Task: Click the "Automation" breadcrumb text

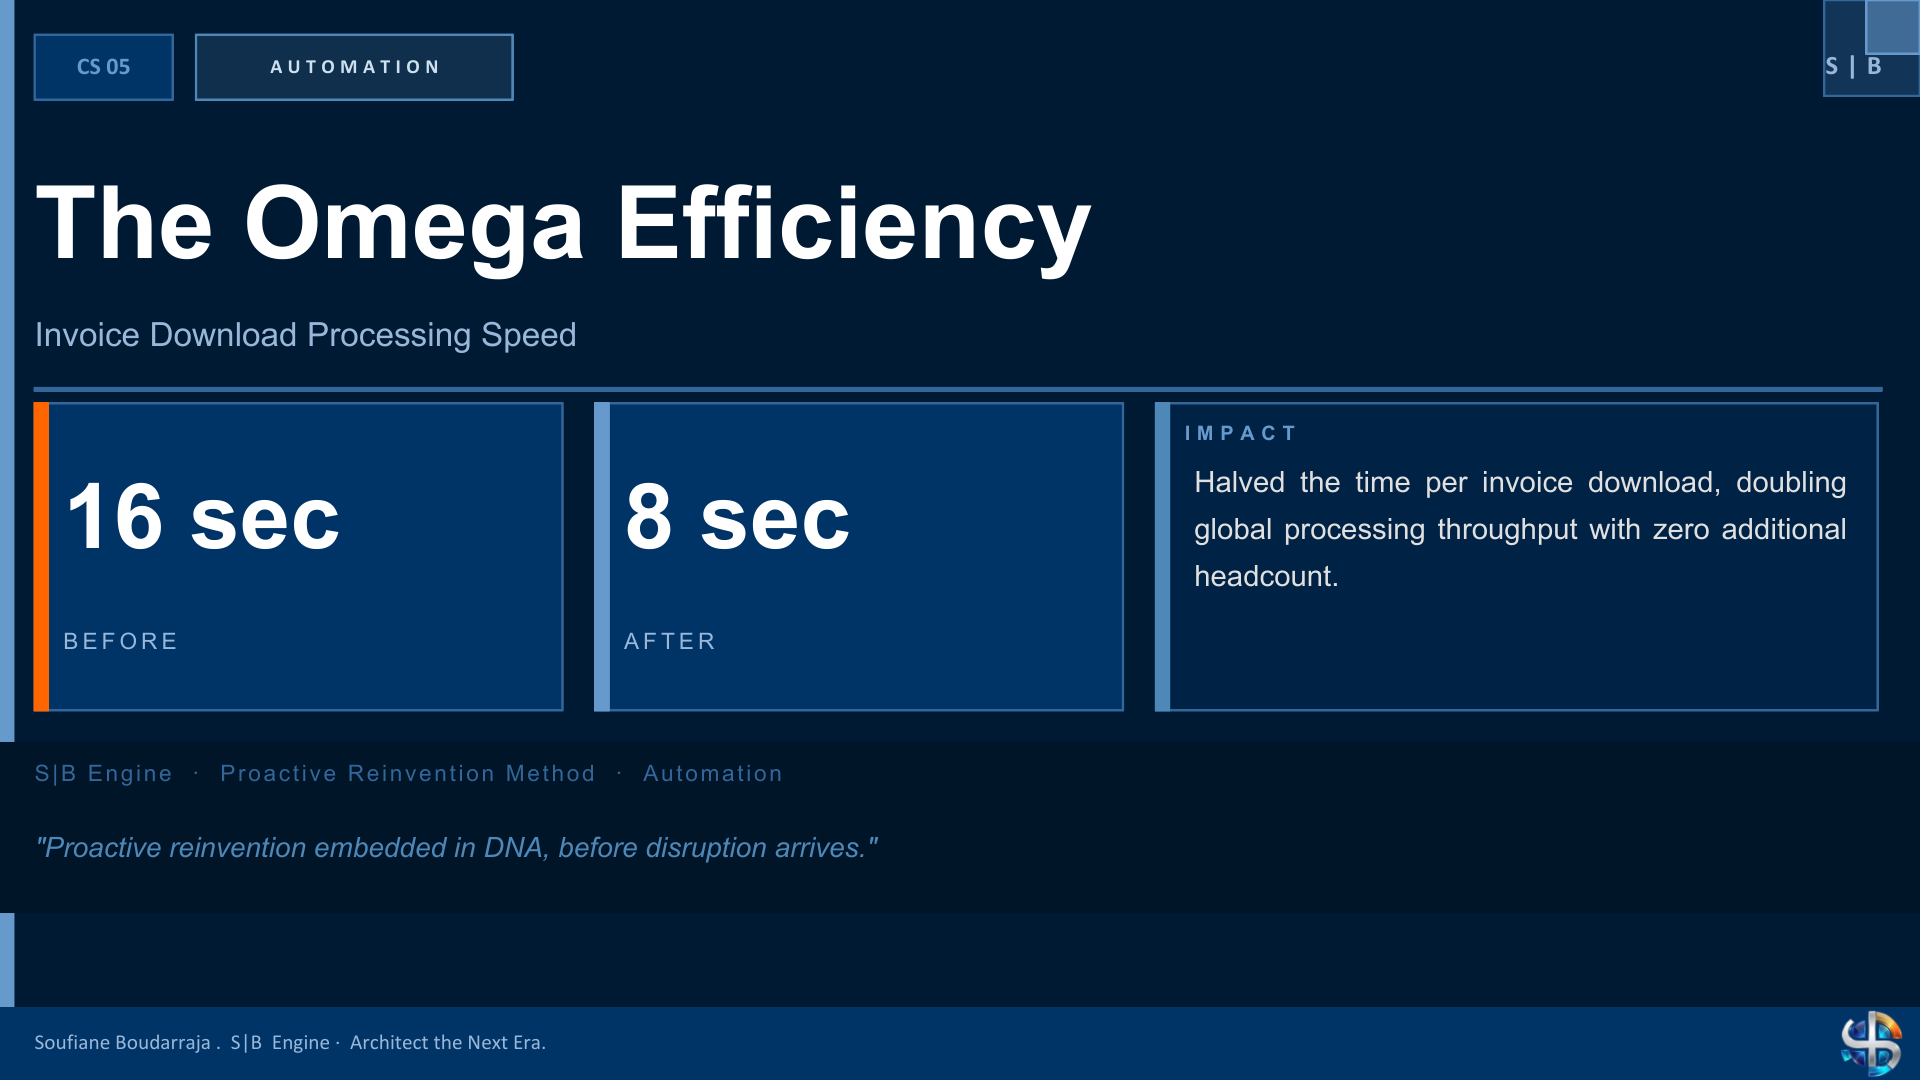Action: (x=713, y=773)
